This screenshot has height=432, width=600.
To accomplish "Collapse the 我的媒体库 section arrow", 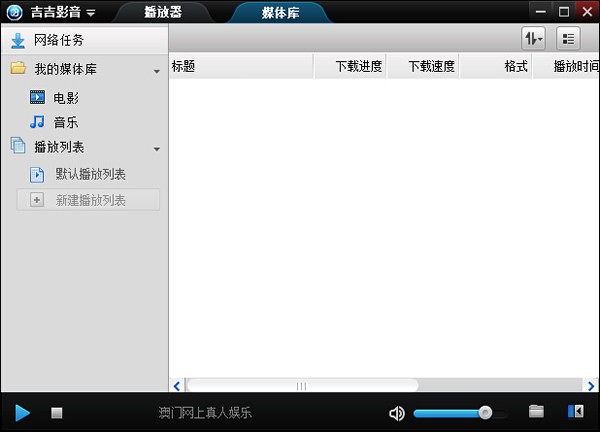I will (x=157, y=71).
